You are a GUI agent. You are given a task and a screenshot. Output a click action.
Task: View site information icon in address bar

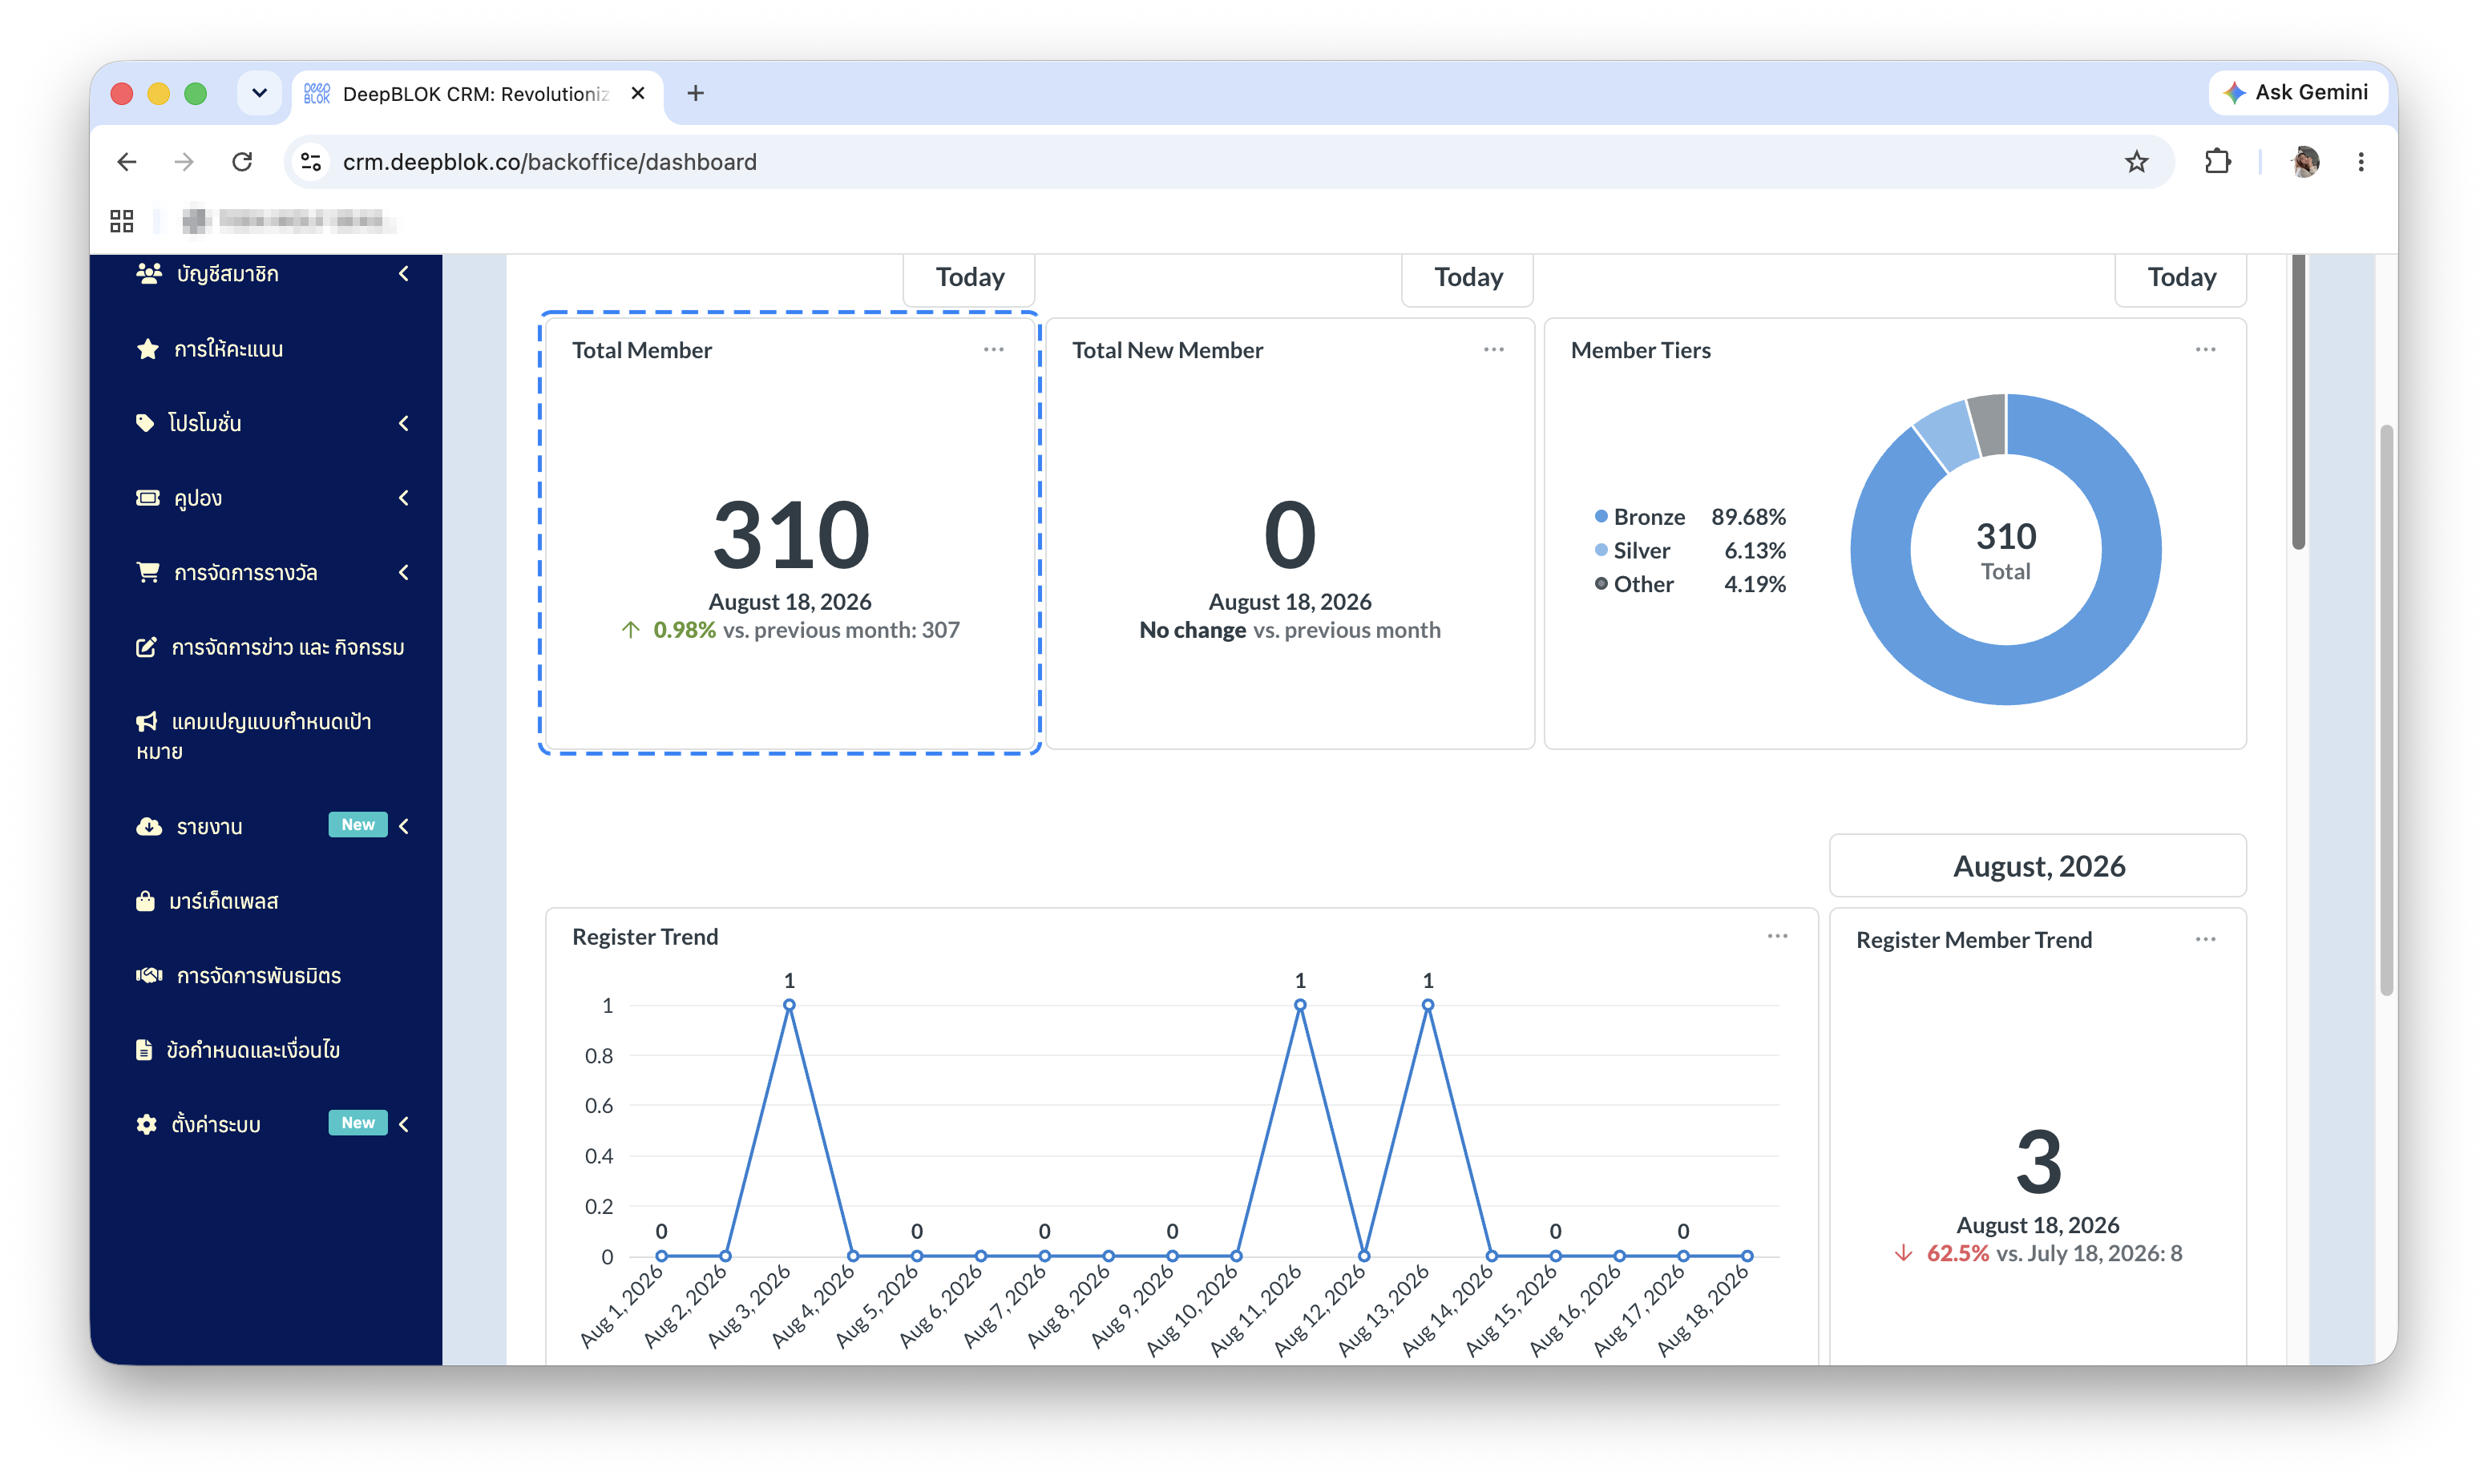(311, 161)
